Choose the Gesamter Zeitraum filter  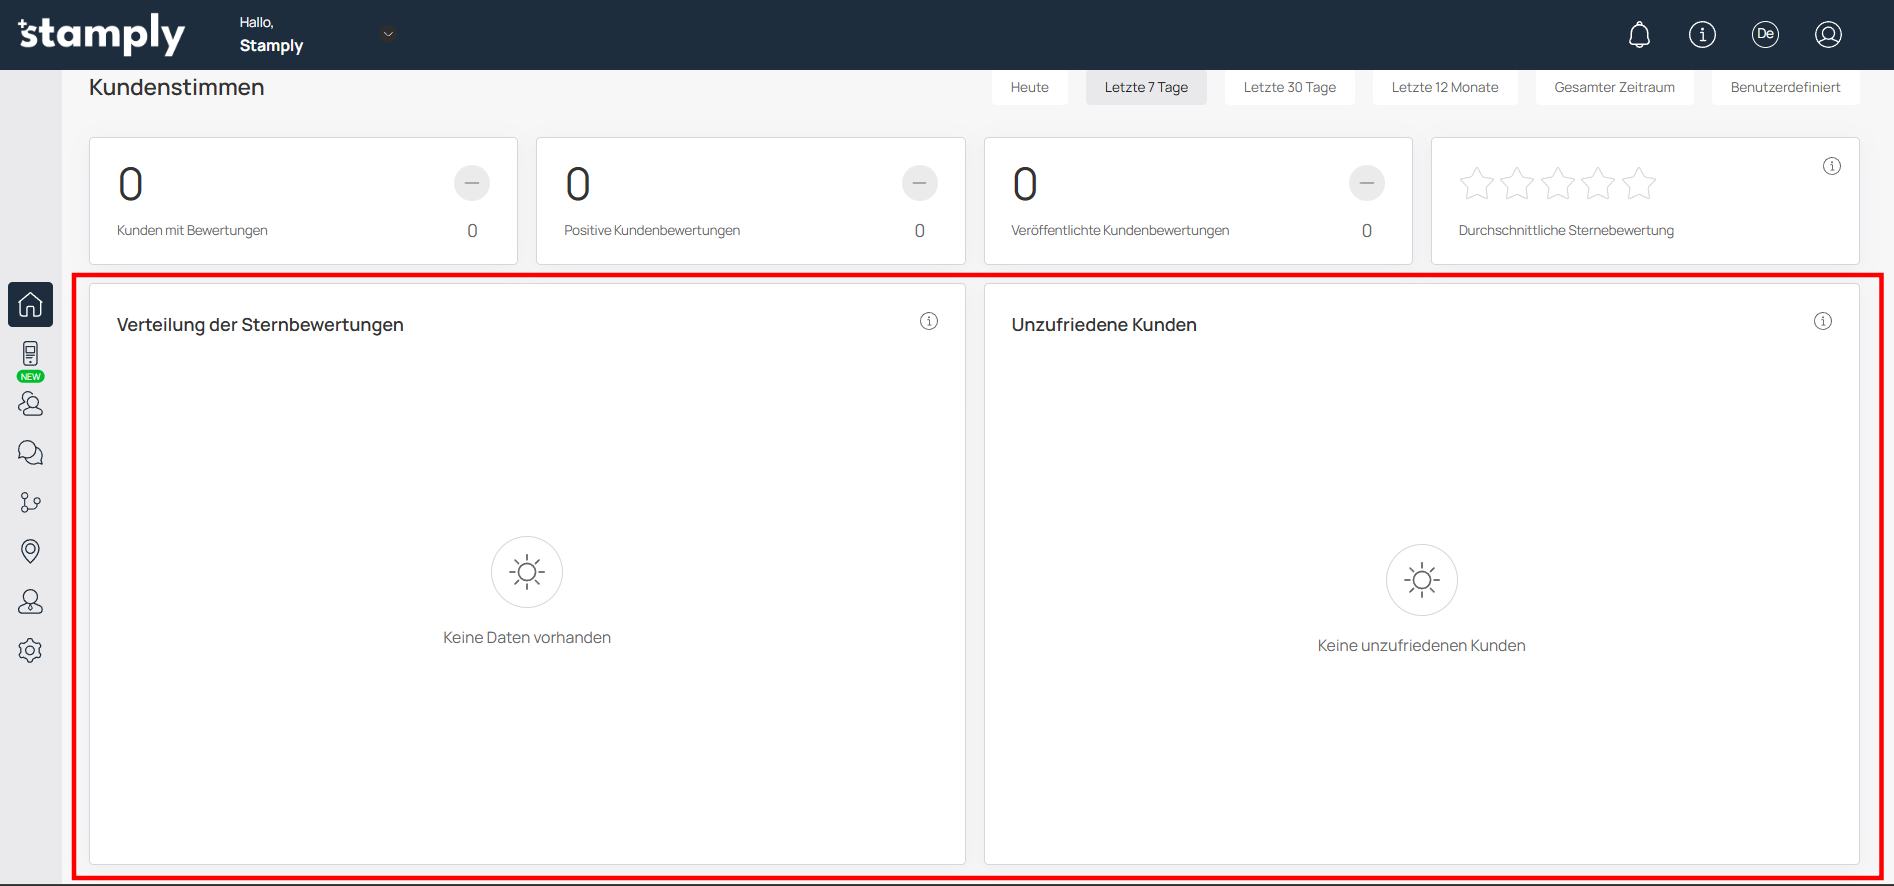[1614, 87]
